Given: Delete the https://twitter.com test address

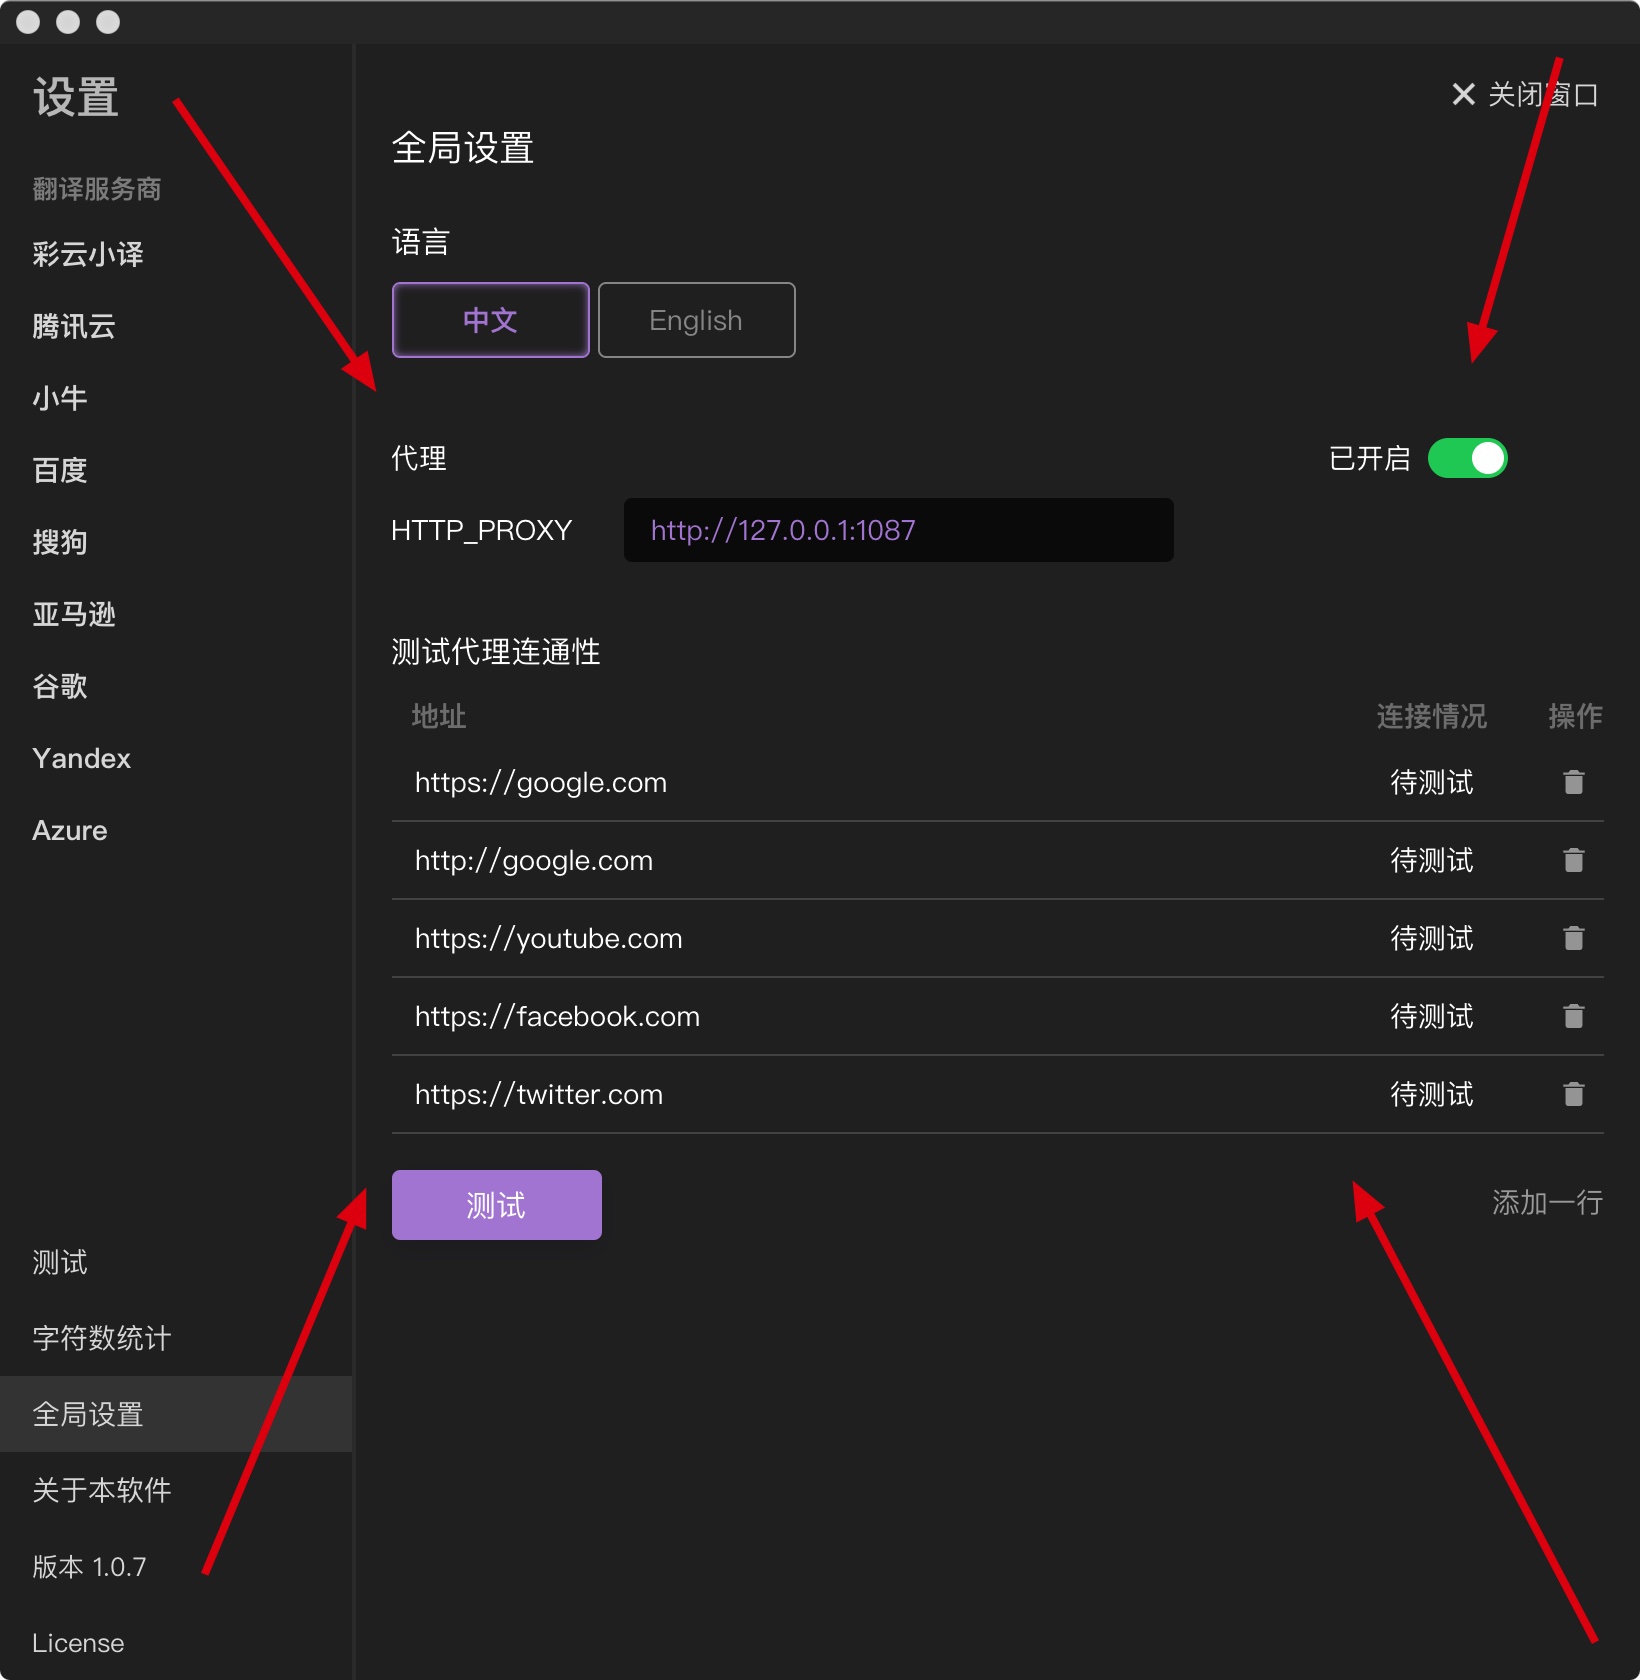Looking at the screenshot, I should pos(1574,1094).
